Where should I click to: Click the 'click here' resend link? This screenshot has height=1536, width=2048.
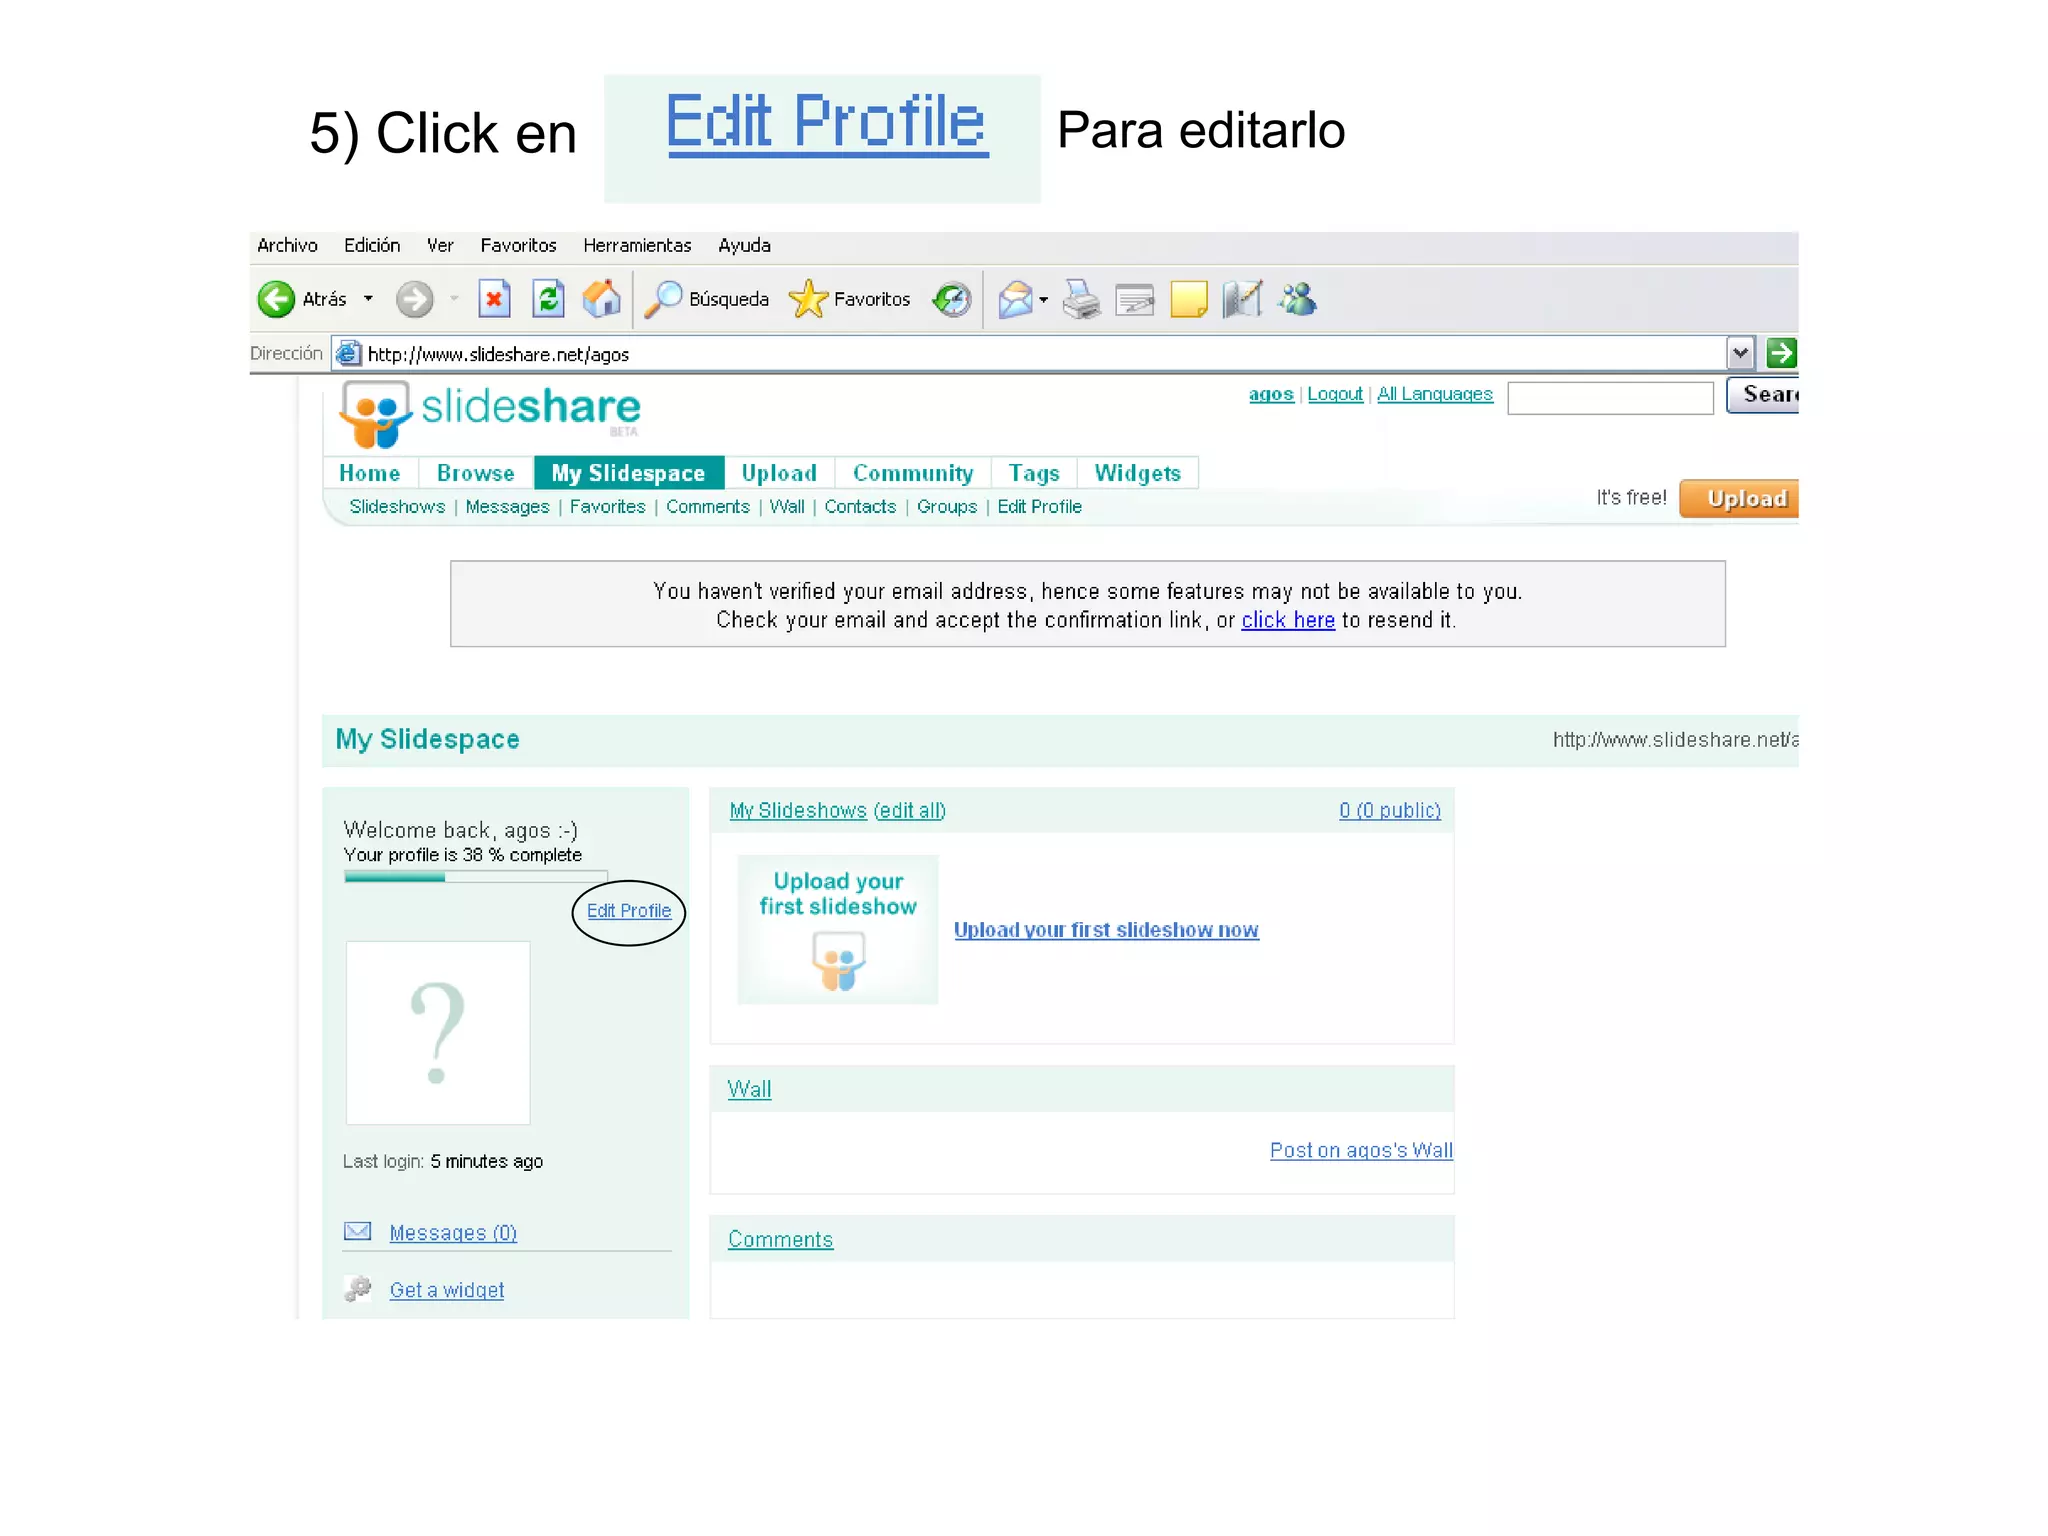tap(1288, 620)
